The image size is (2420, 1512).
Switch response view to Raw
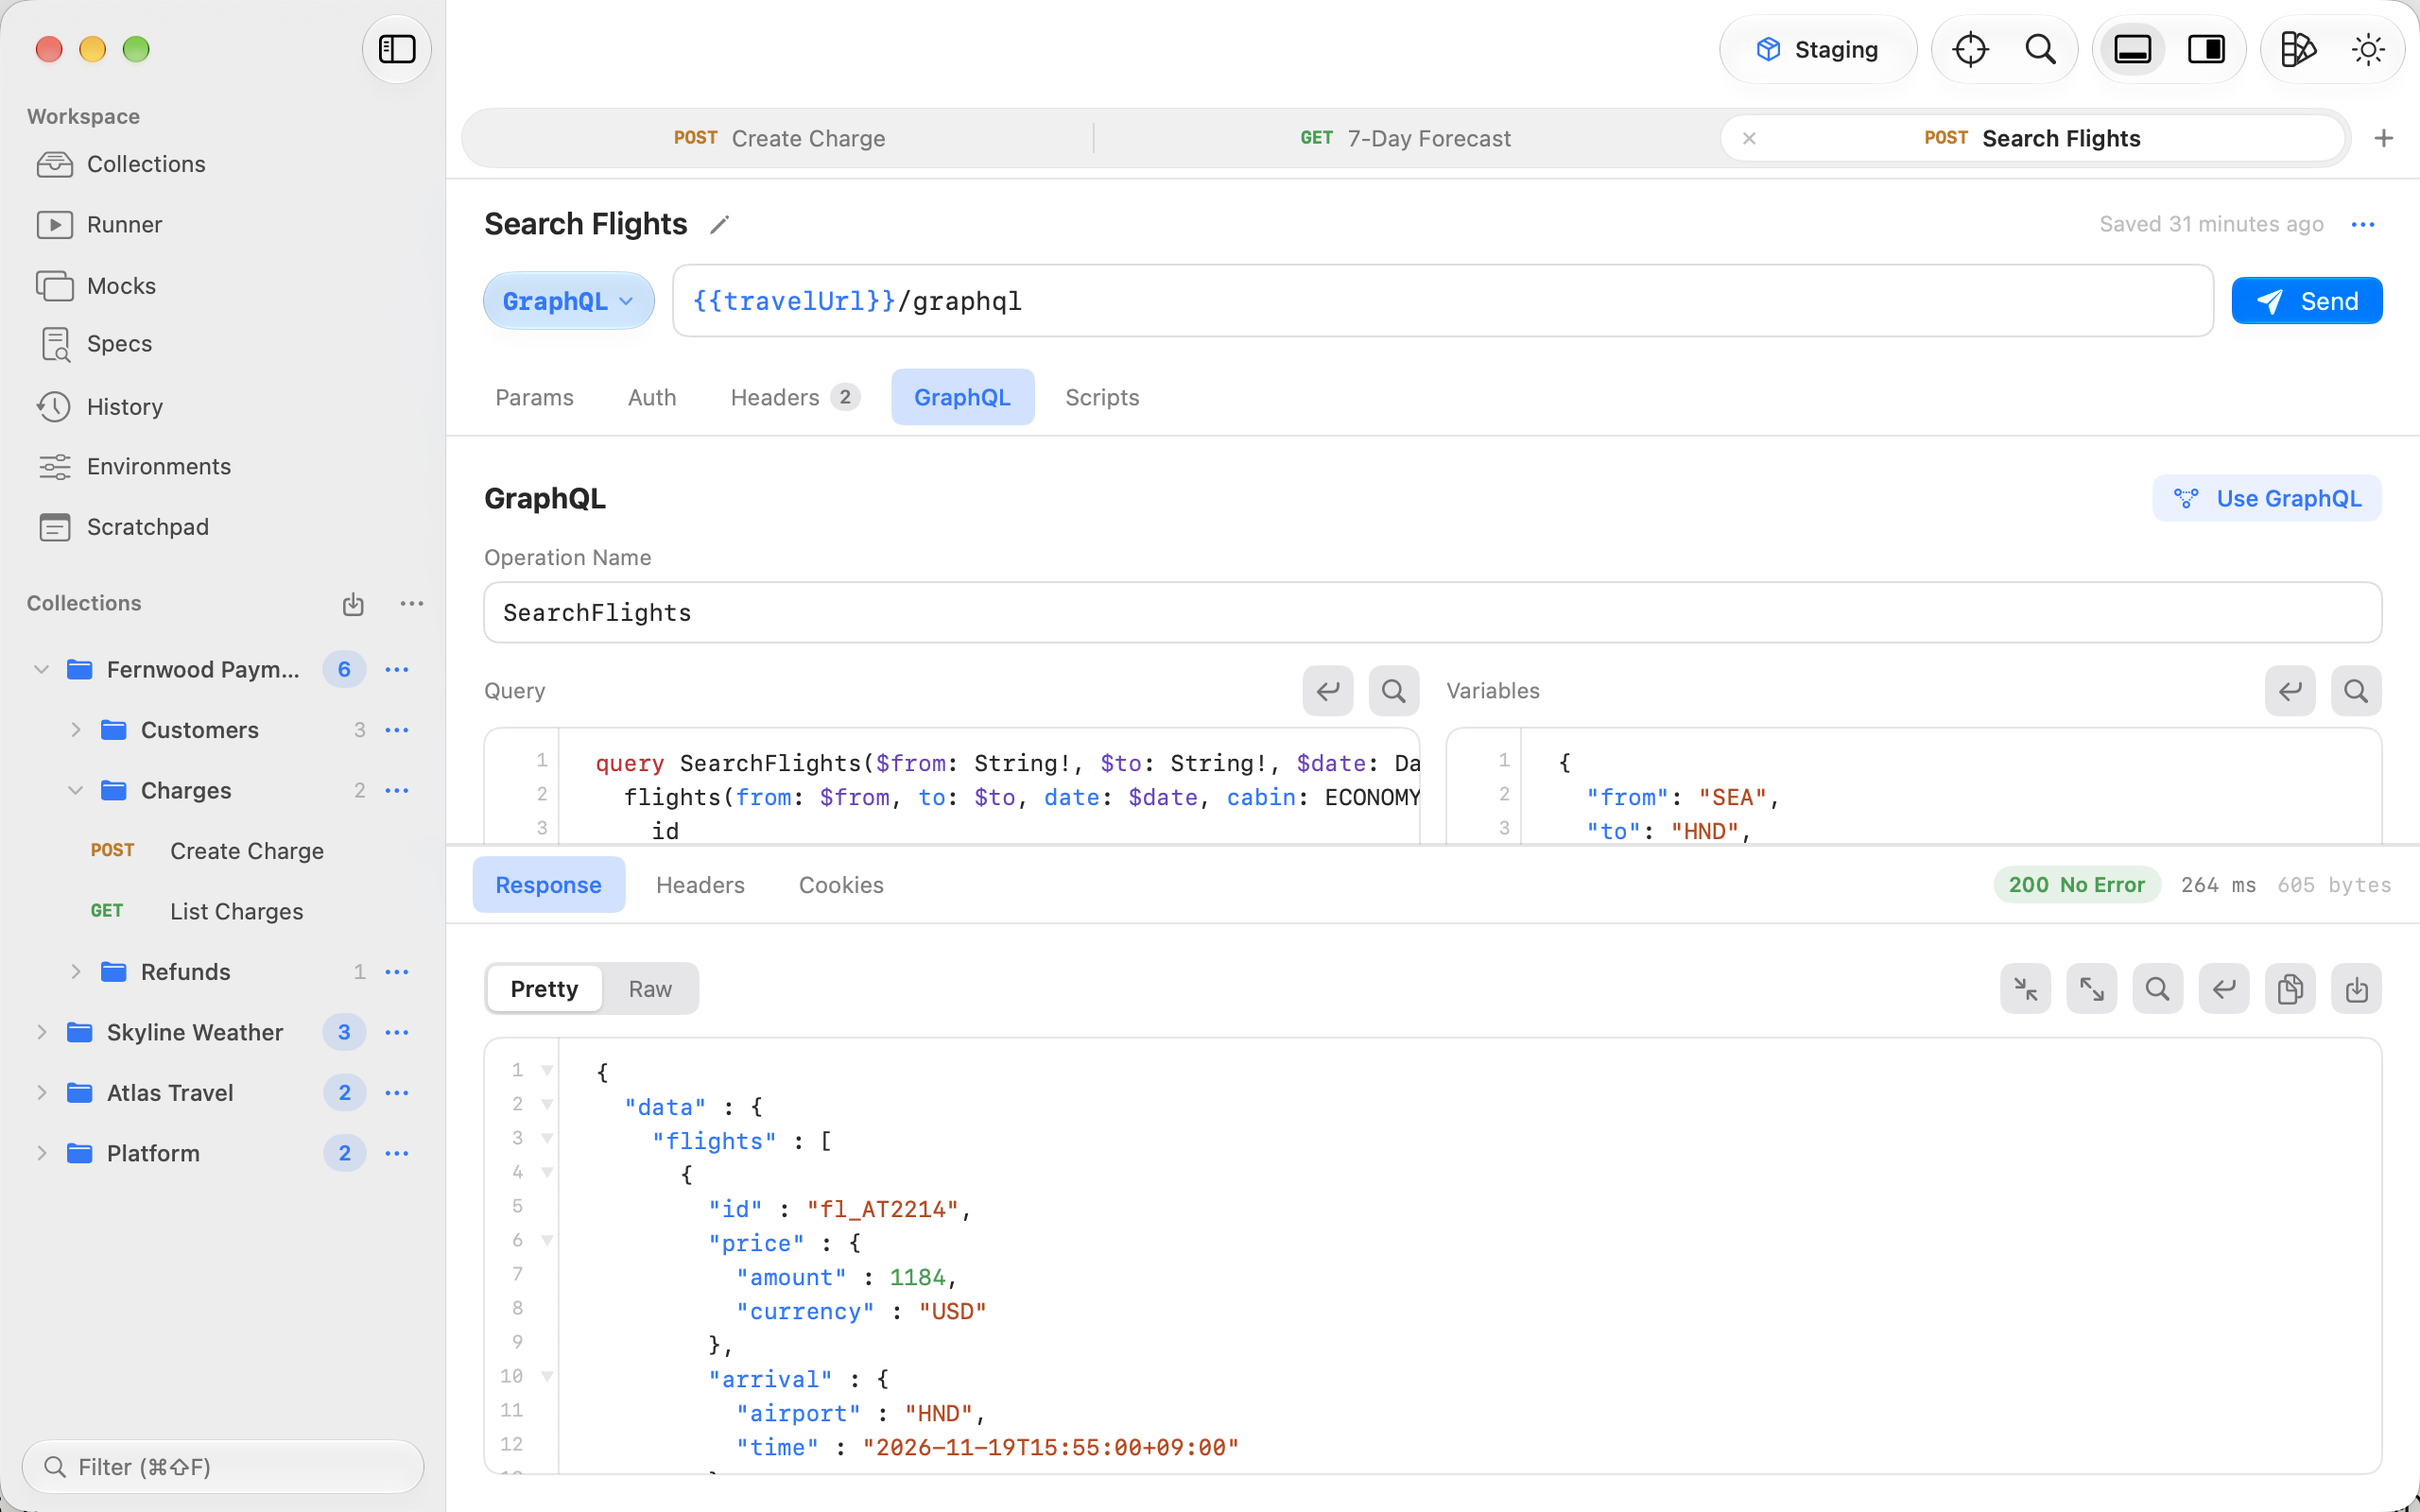point(650,989)
